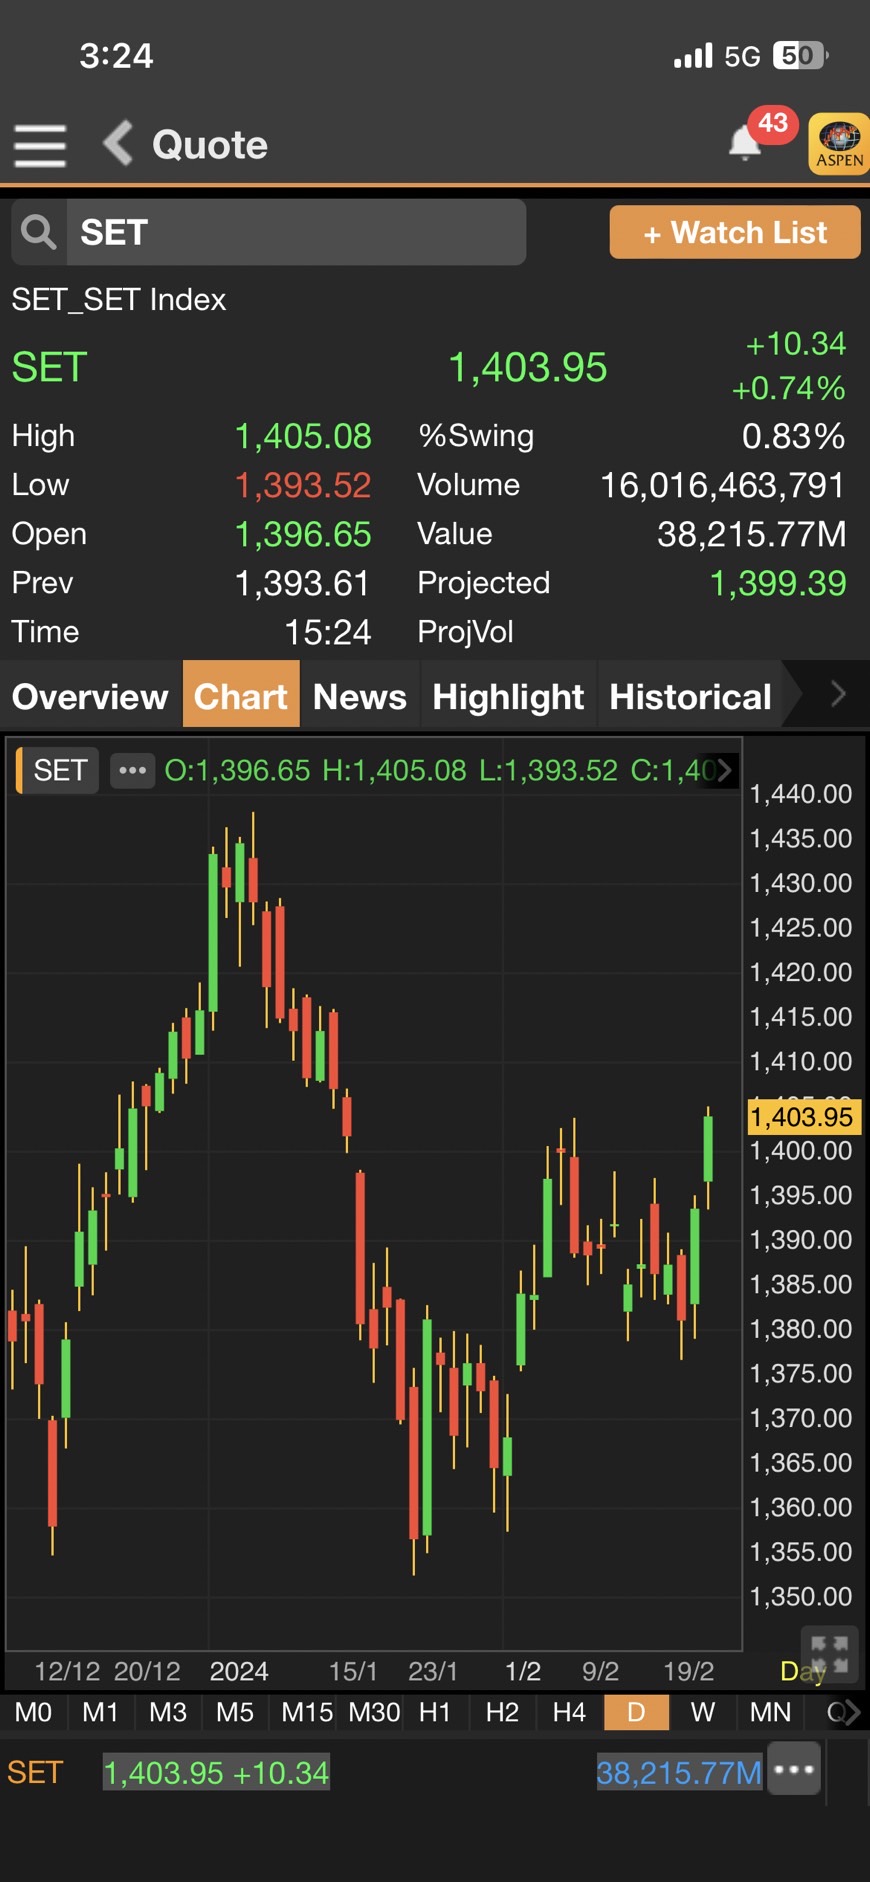This screenshot has width=870, height=1882.
Task: Tap the SET symbol label on chart
Action: tap(60, 770)
